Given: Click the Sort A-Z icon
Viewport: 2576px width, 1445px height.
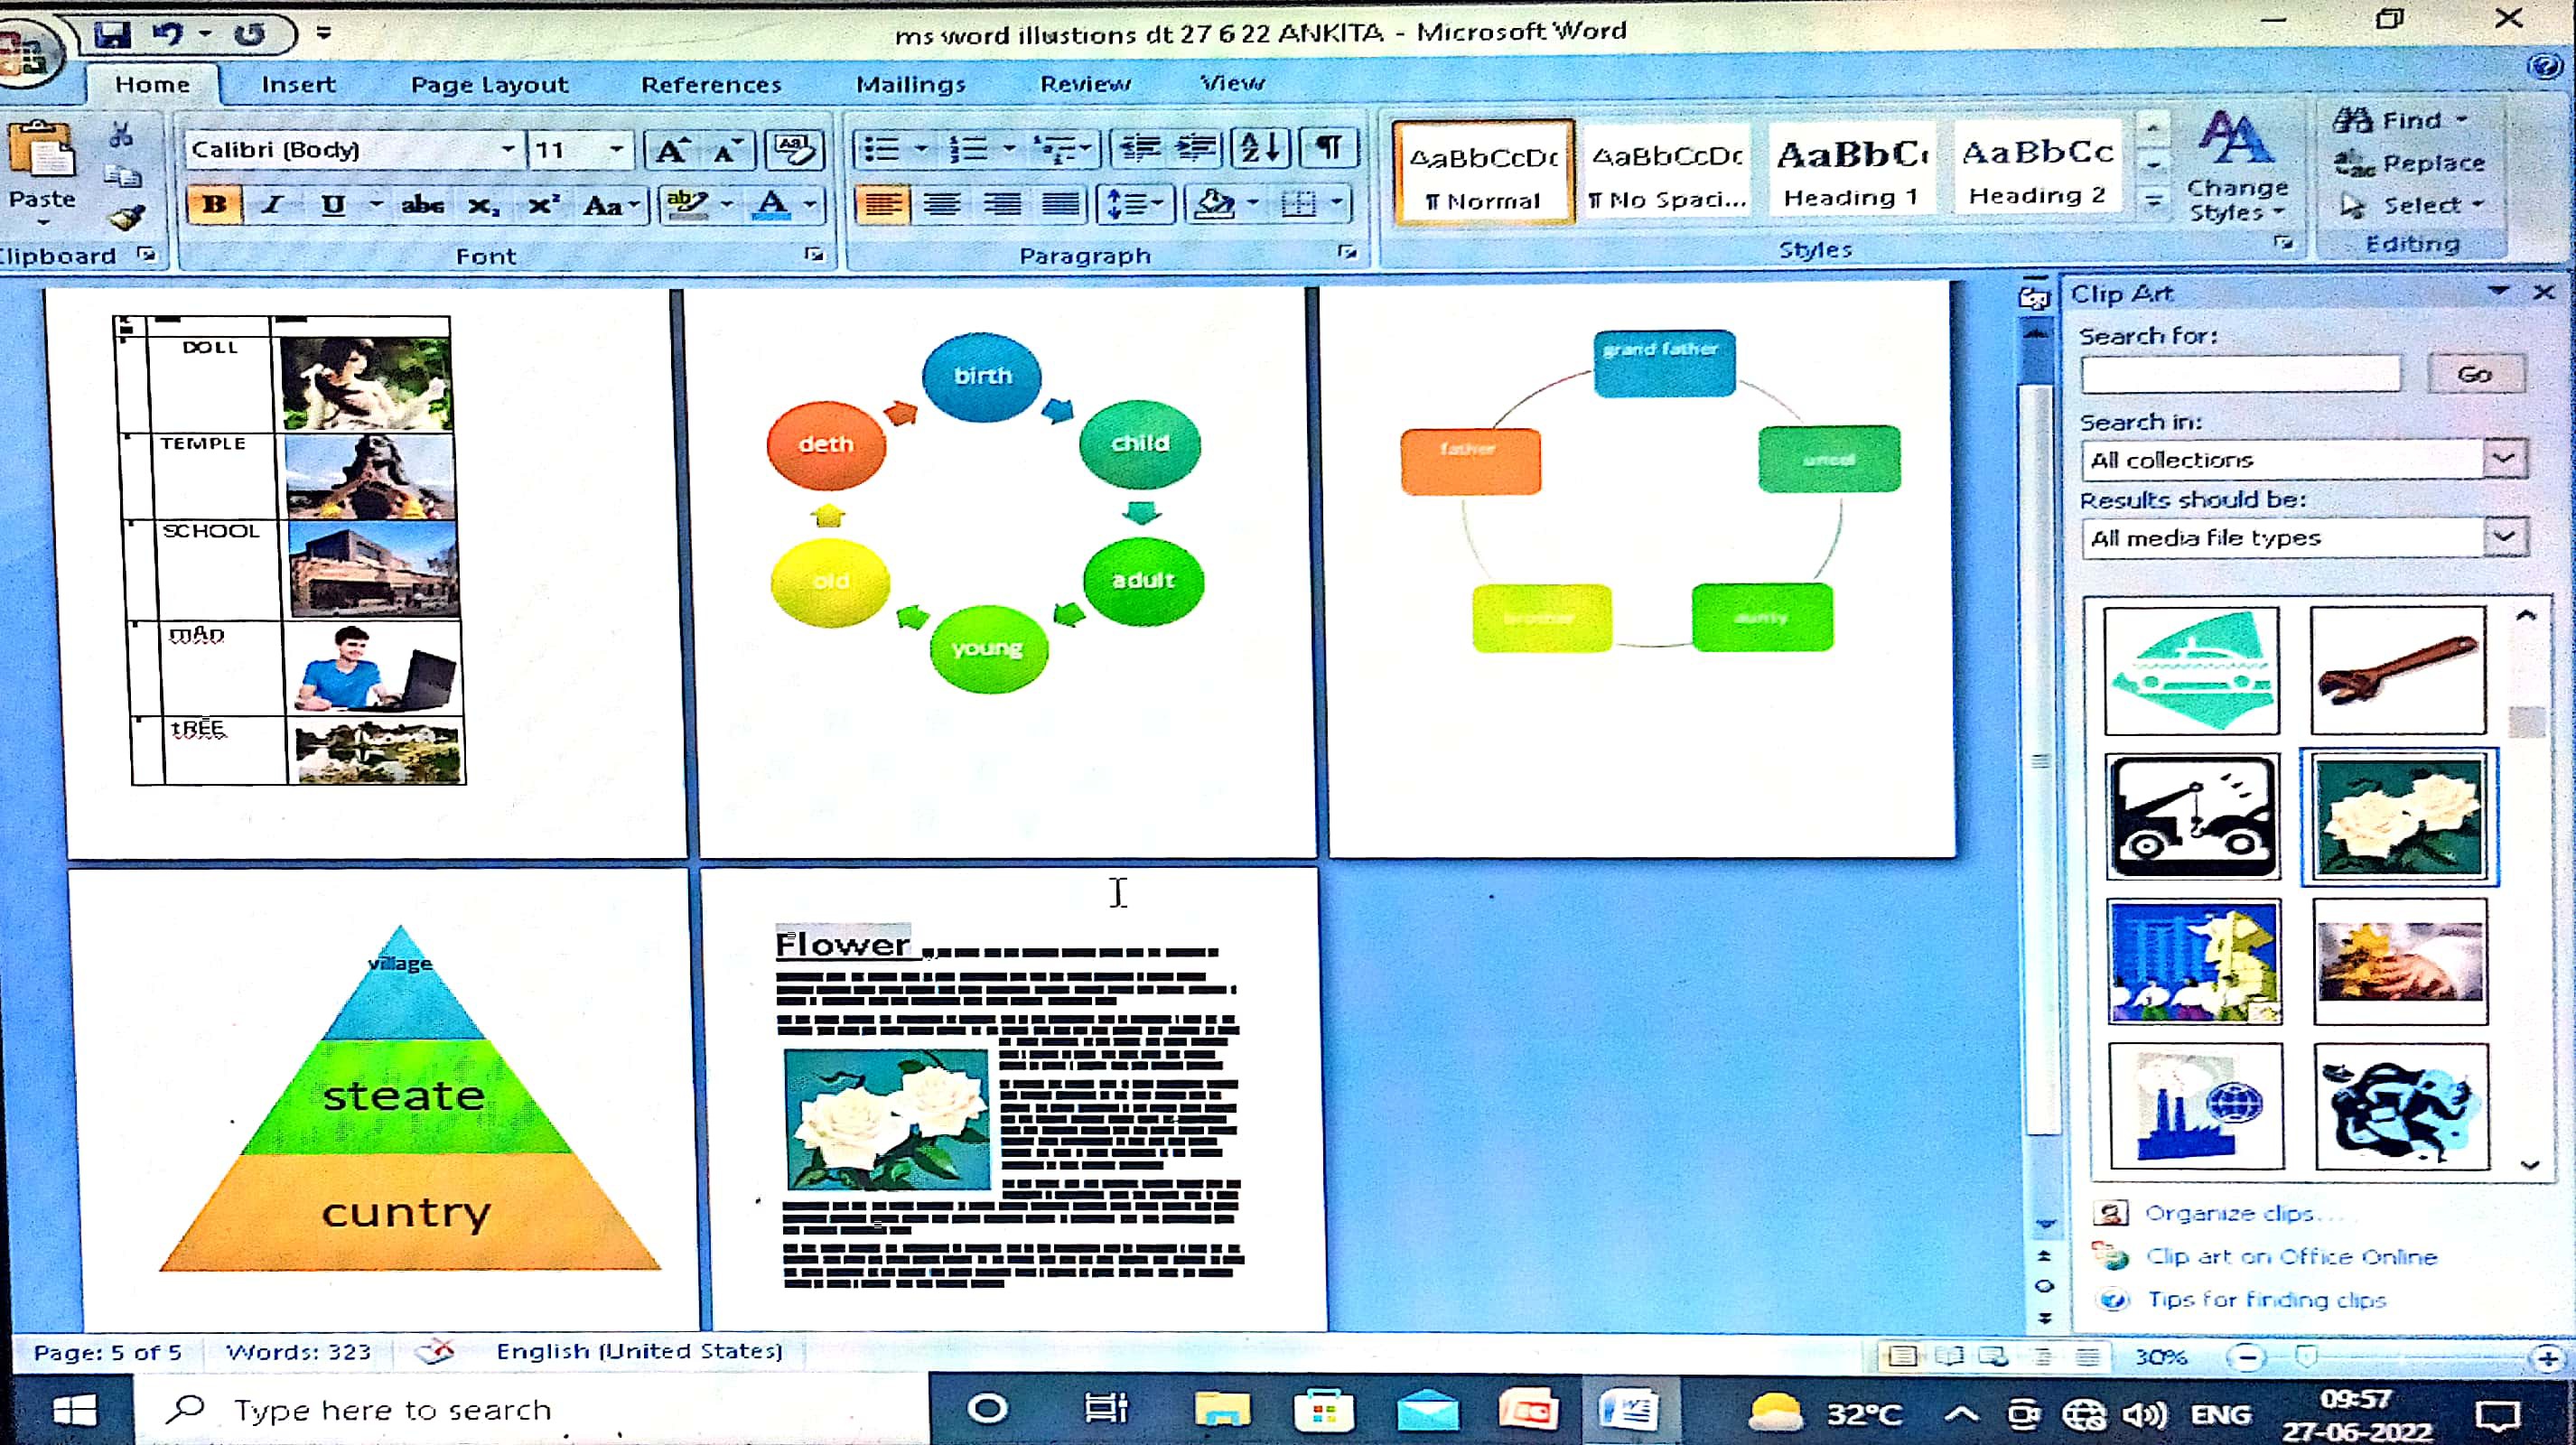Looking at the screenshot, I should tap(1260, 149).
